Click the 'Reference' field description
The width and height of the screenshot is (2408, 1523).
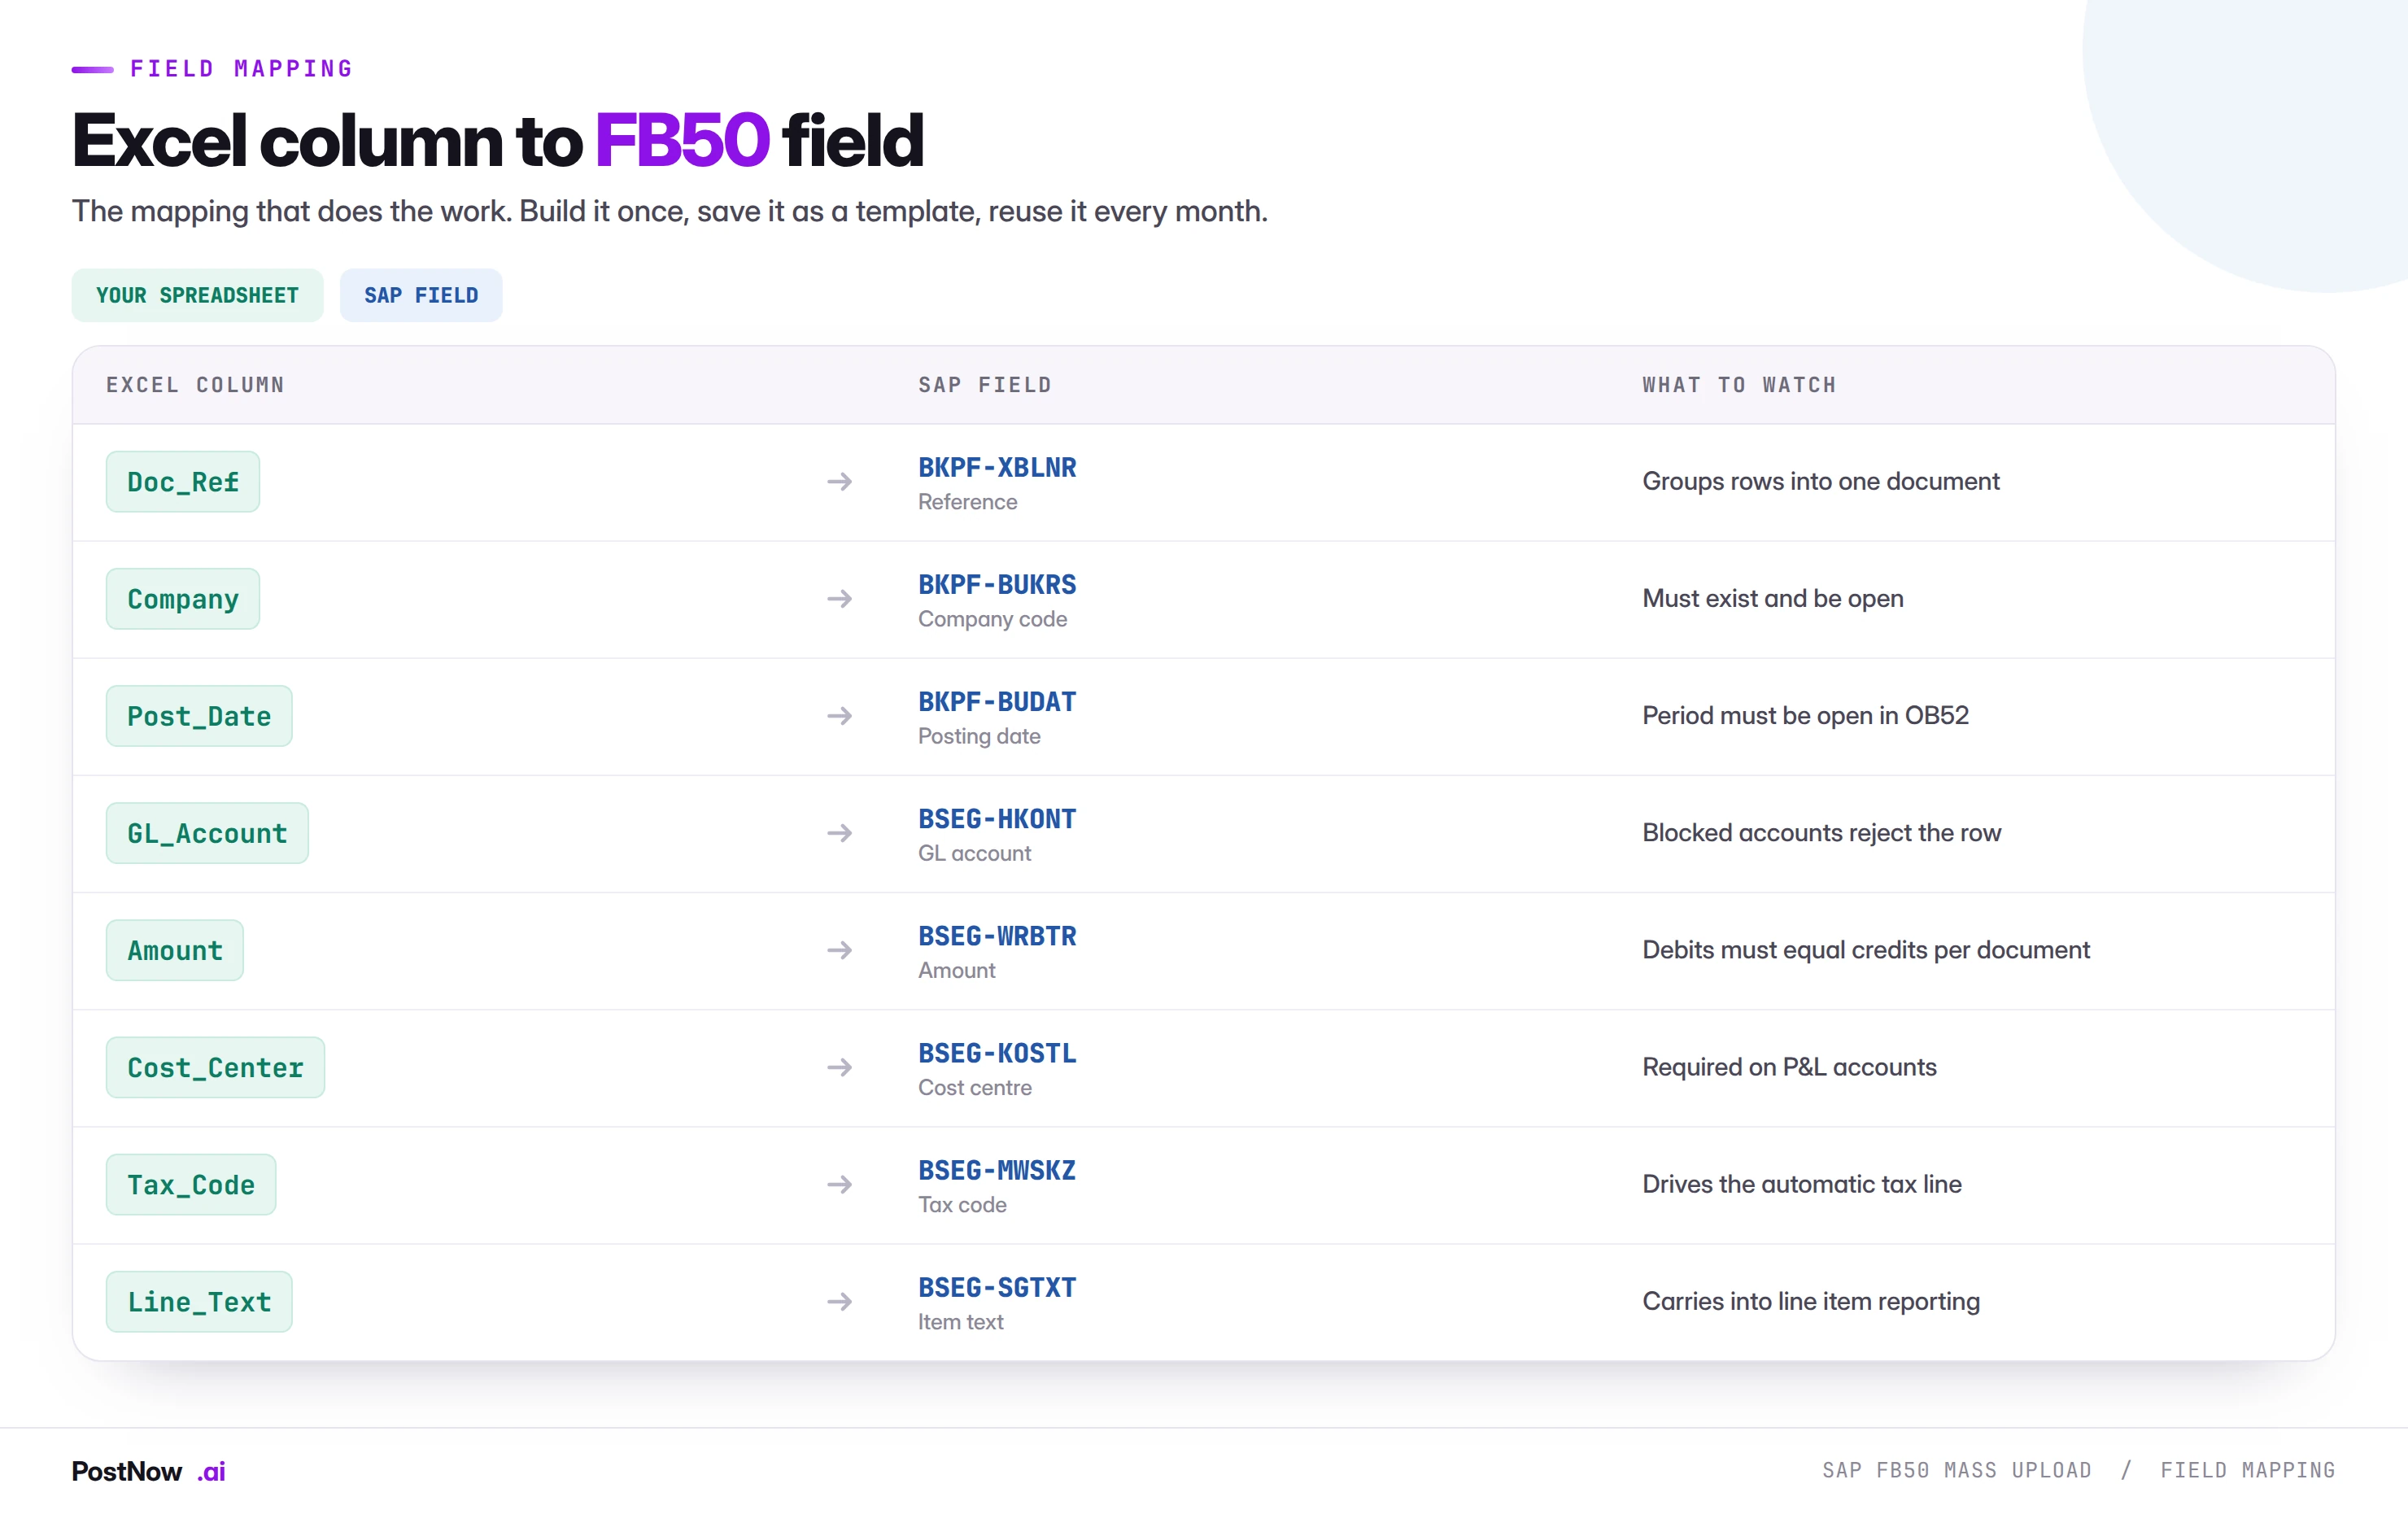[967, 502]
